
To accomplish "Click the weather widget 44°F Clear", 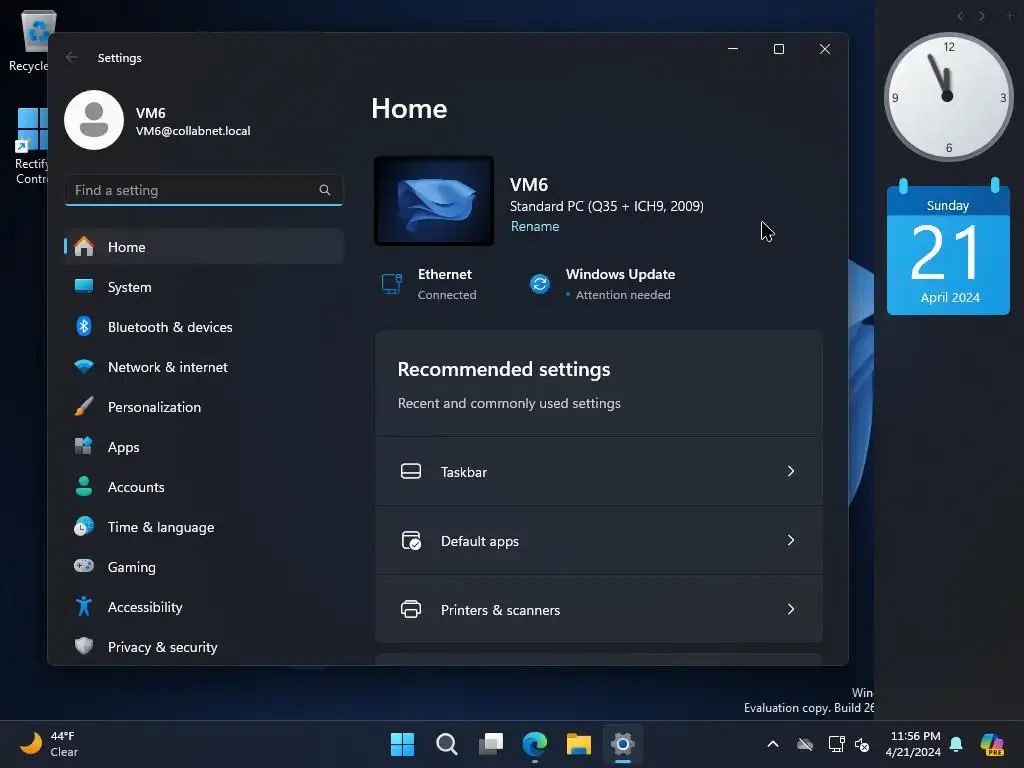I will (49, 744).
